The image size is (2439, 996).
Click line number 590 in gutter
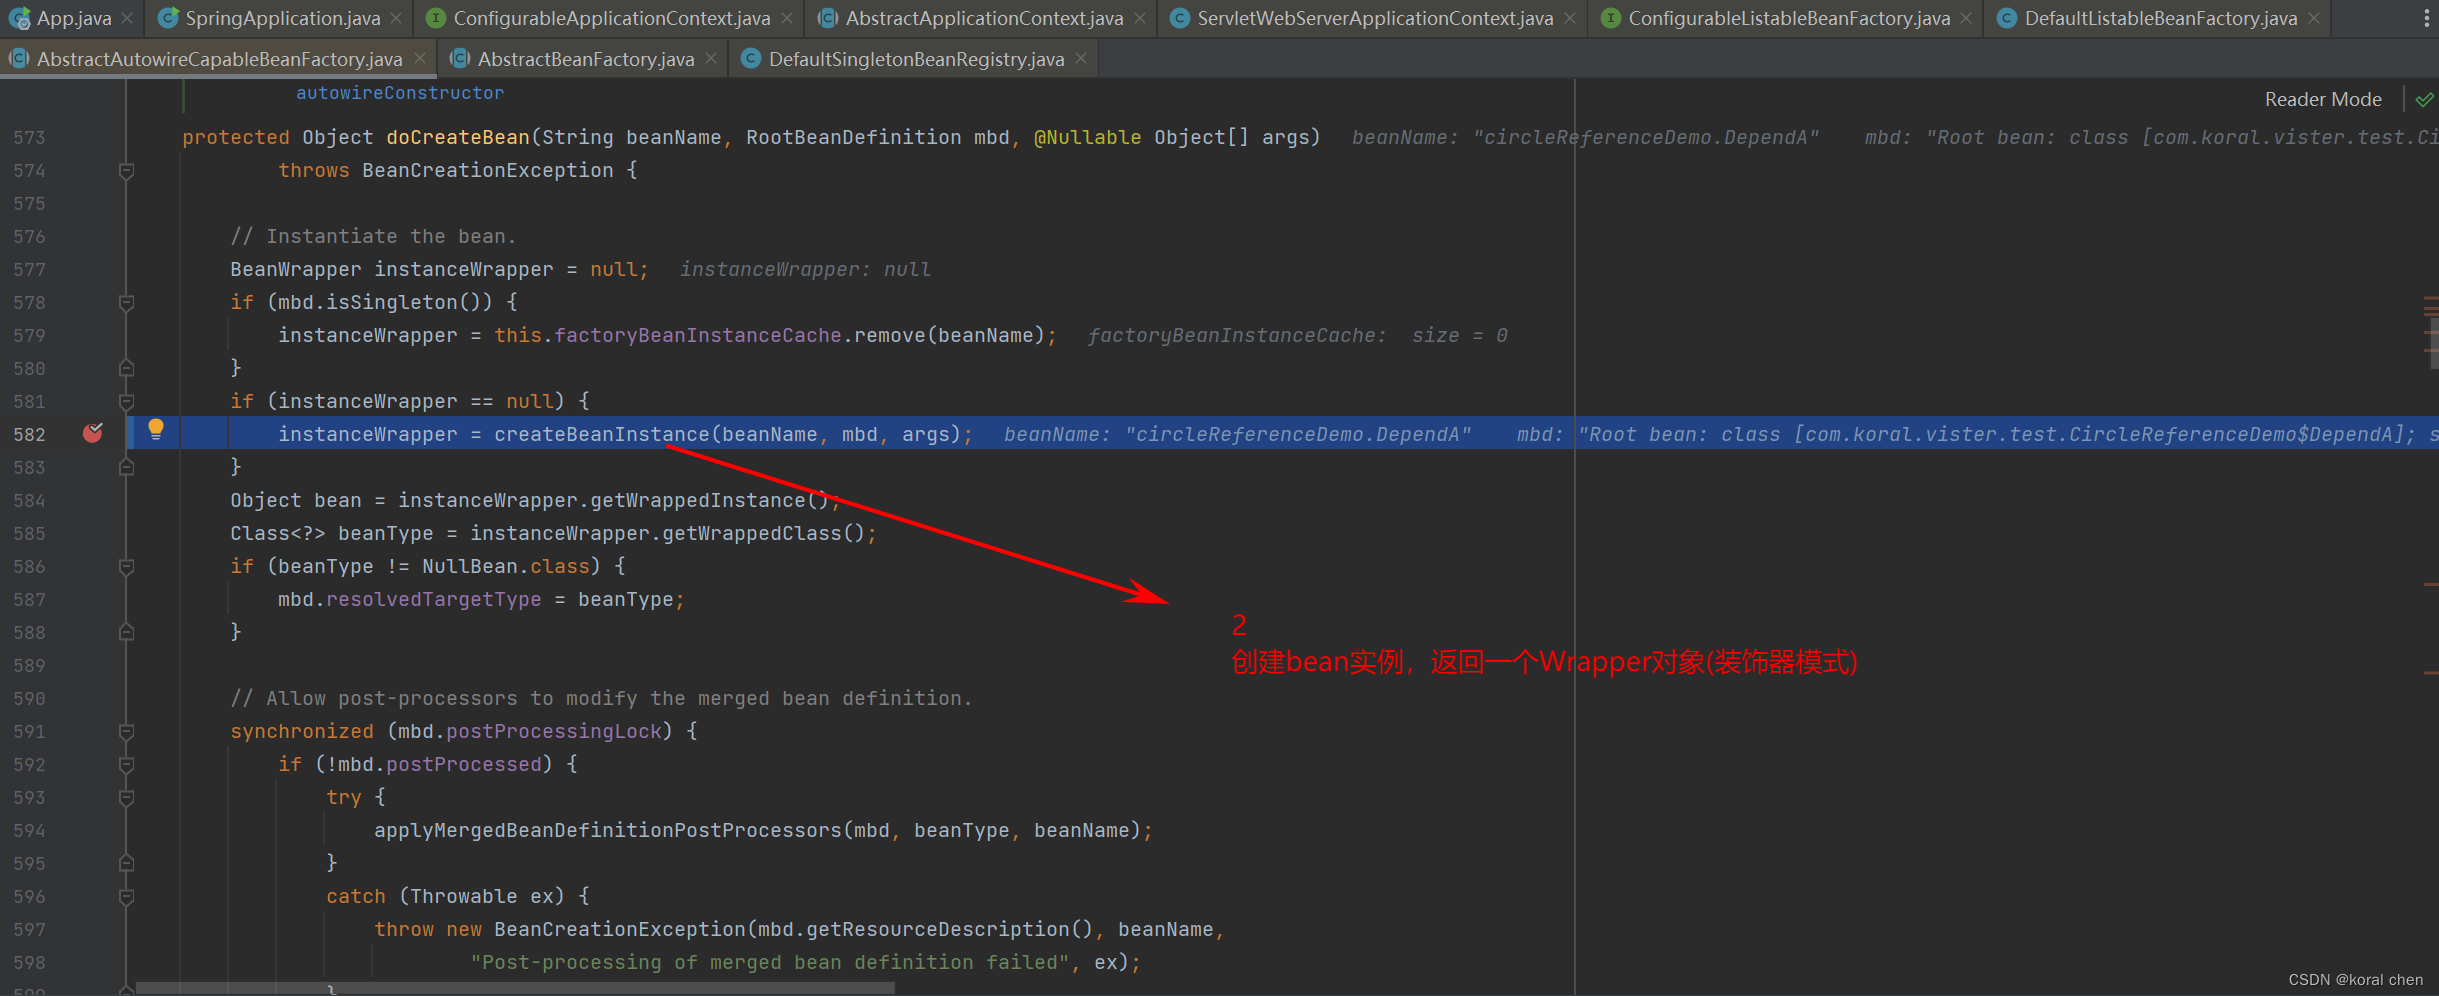[x=29, y=698]
